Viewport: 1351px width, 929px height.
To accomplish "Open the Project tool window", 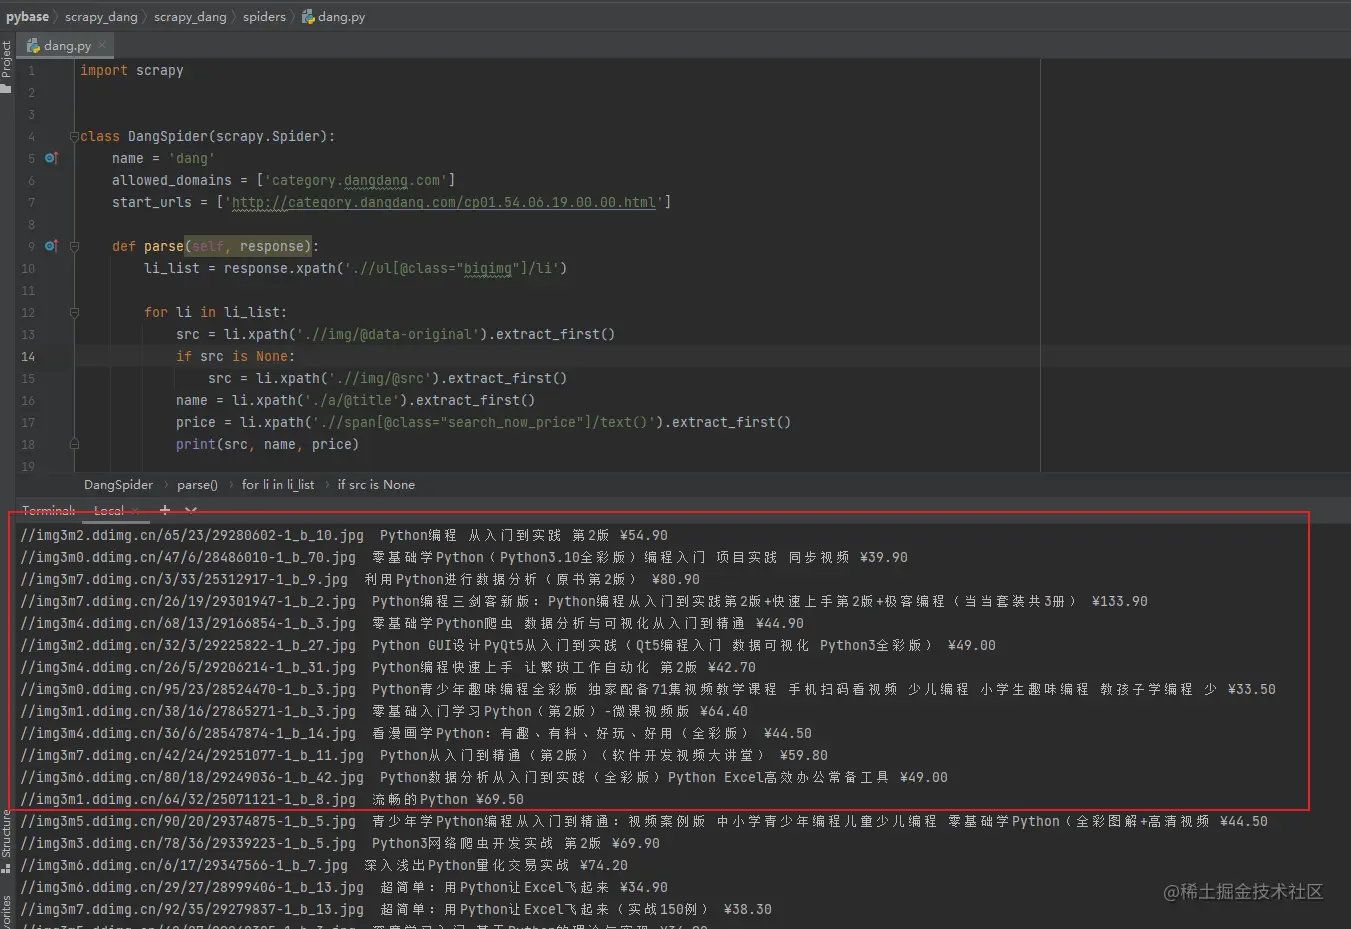I will point(6,67).
